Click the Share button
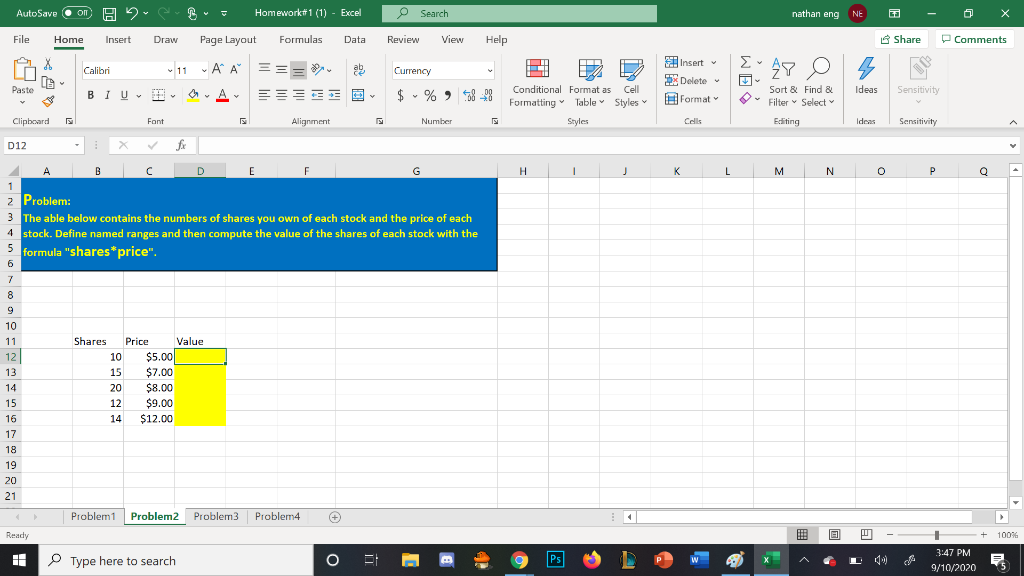Image resolution: width=1024 pixels, height=576 pixels. click(x=899, y=39)
